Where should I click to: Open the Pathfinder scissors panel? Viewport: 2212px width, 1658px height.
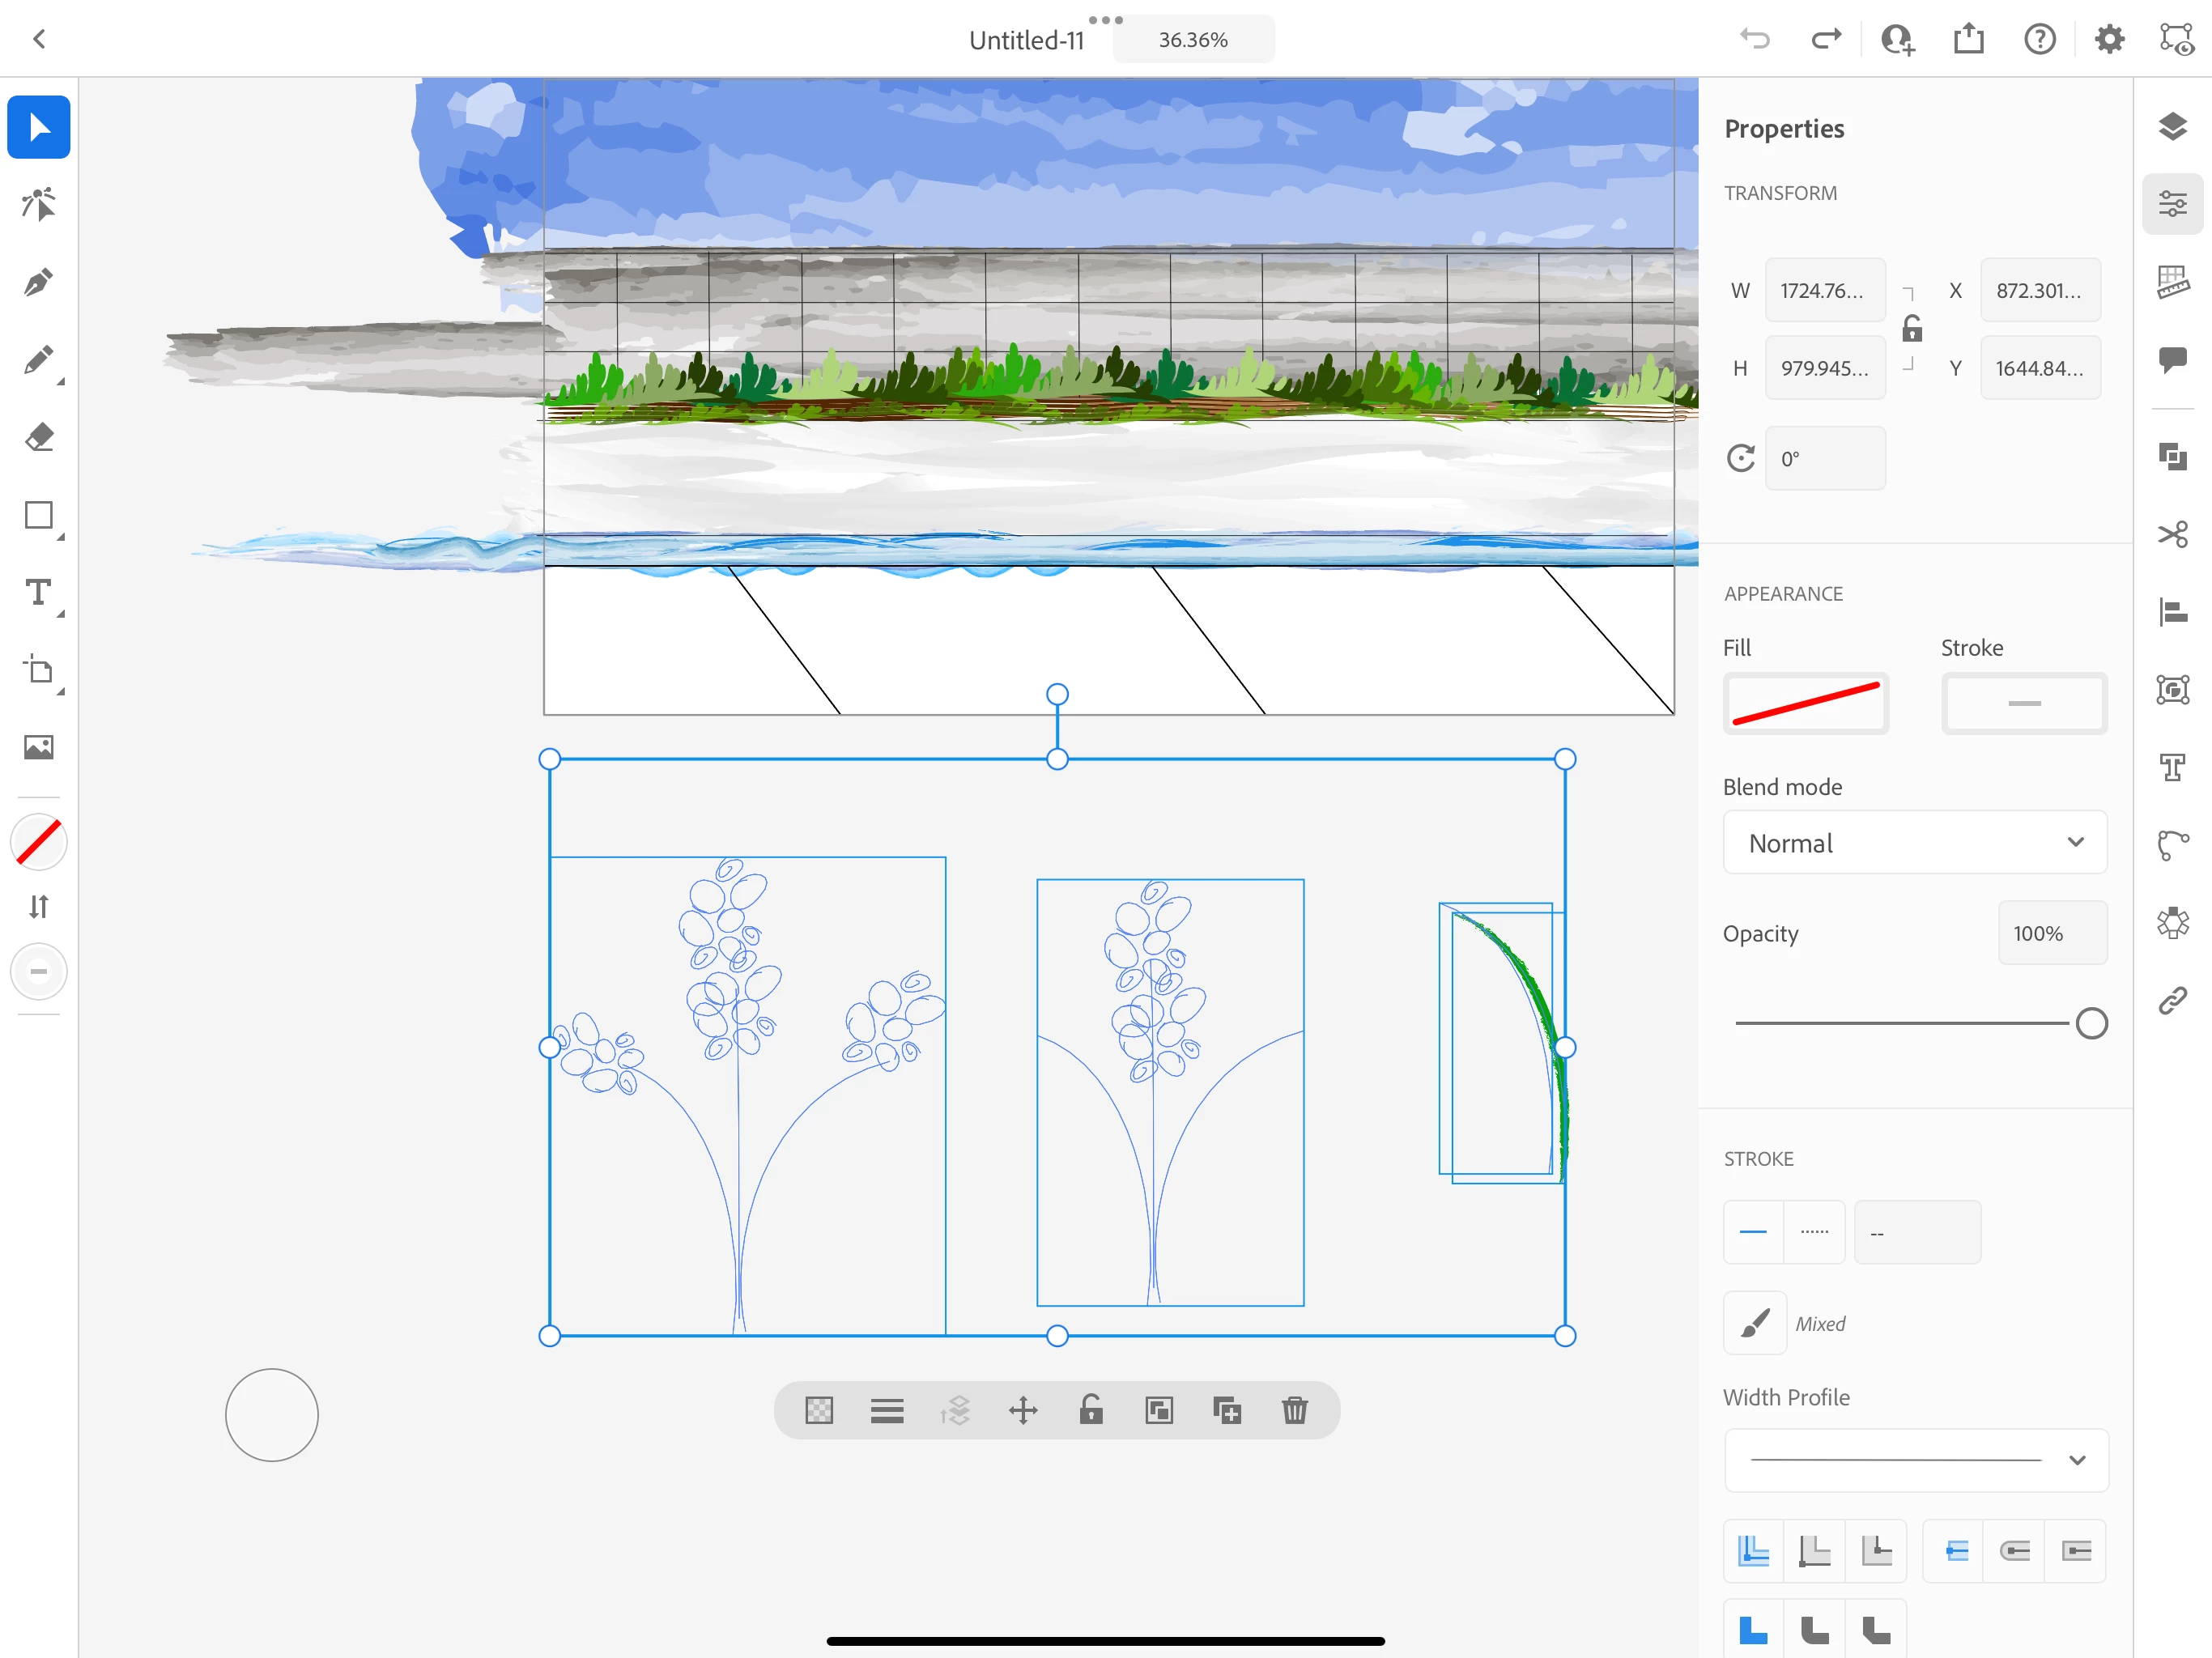(x=2172, y=534)
